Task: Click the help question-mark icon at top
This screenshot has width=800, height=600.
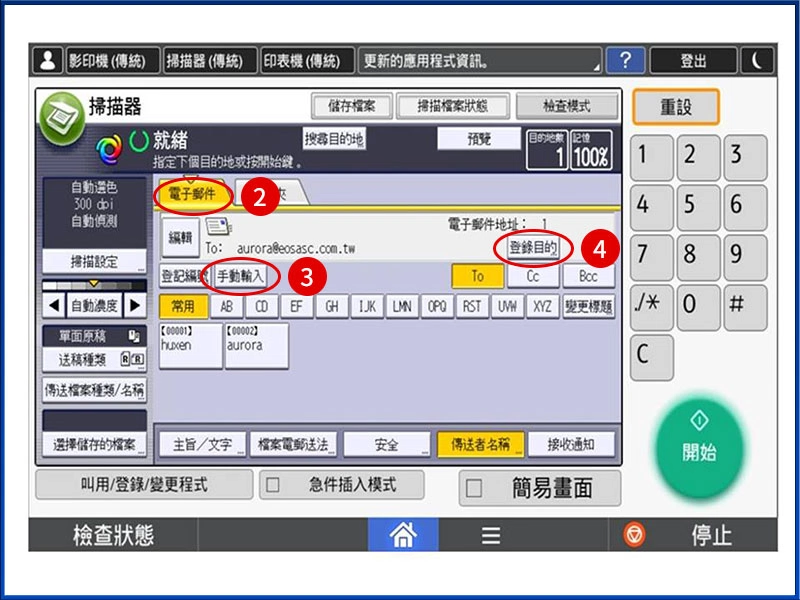Action: (625, 60)
